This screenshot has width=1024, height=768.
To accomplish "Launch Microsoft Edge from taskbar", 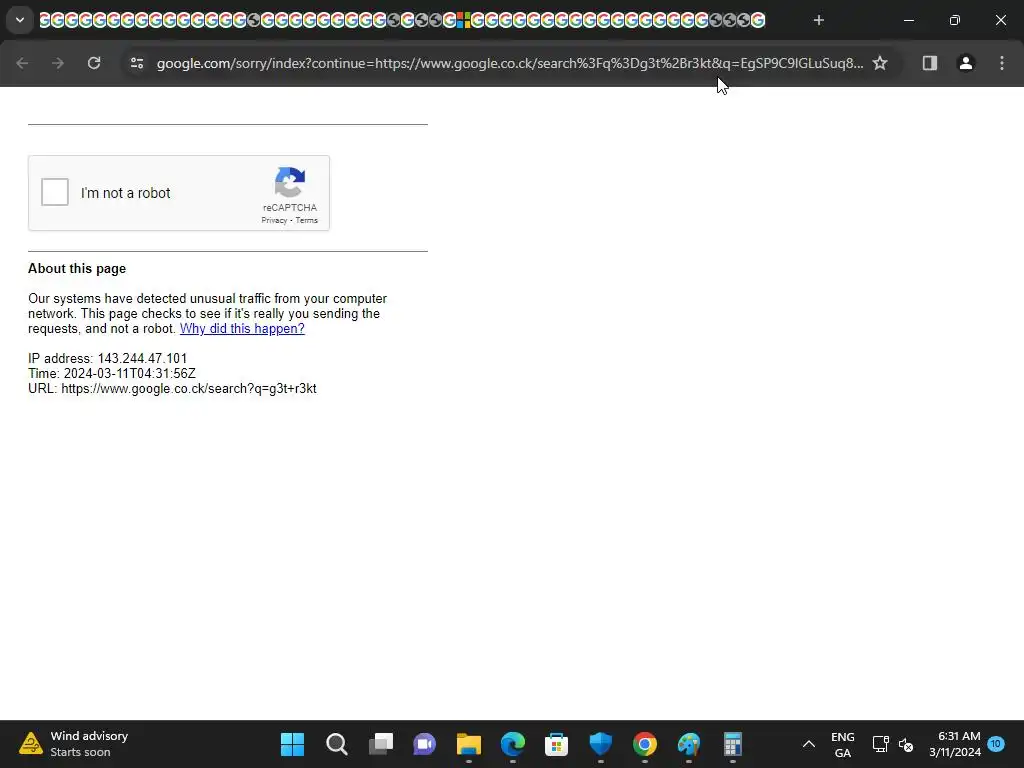I will pyautogui.click(x=513, y=744).
